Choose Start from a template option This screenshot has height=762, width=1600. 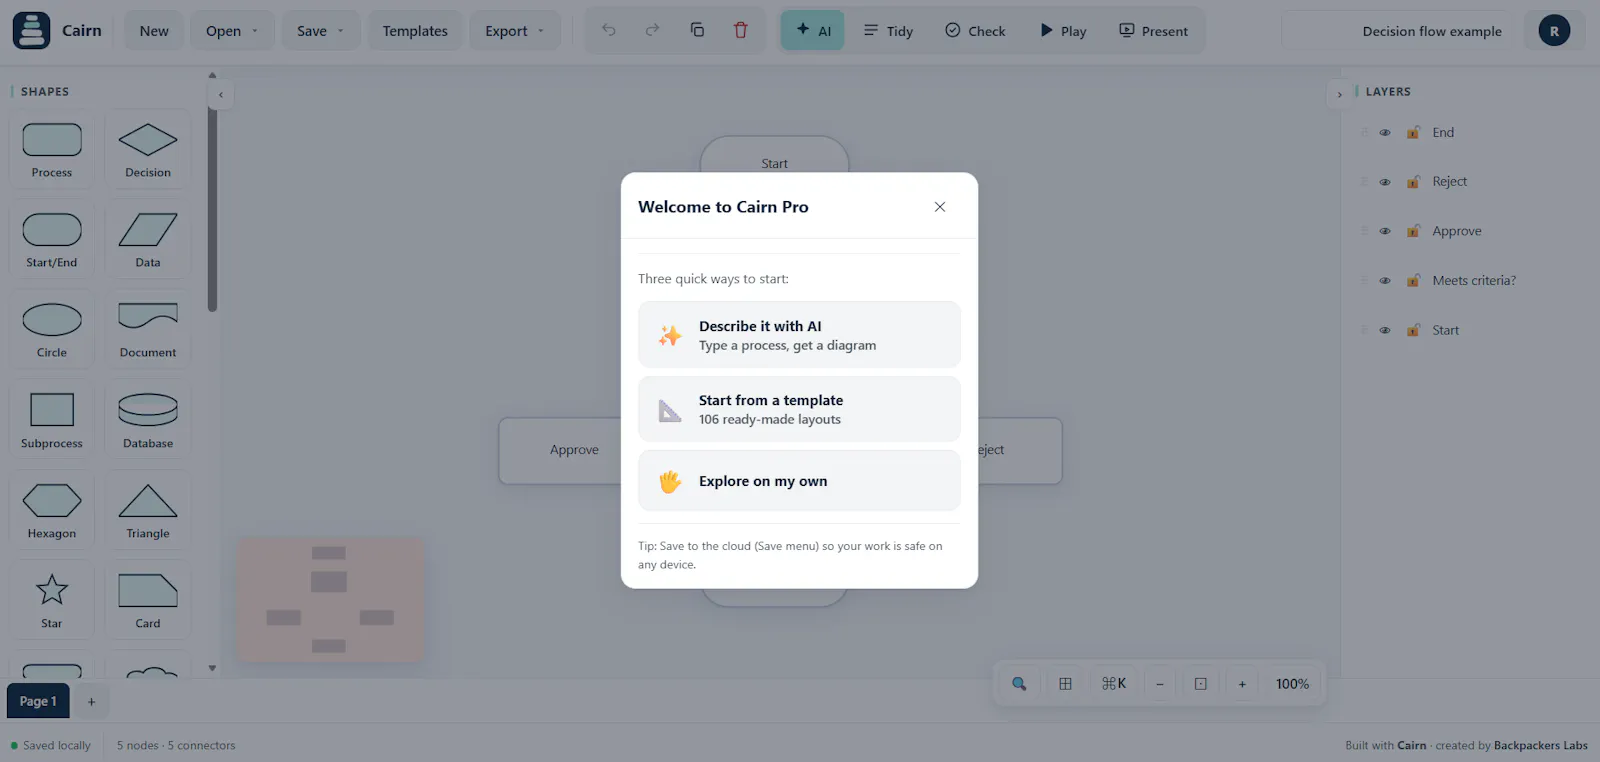coord(799,409)
